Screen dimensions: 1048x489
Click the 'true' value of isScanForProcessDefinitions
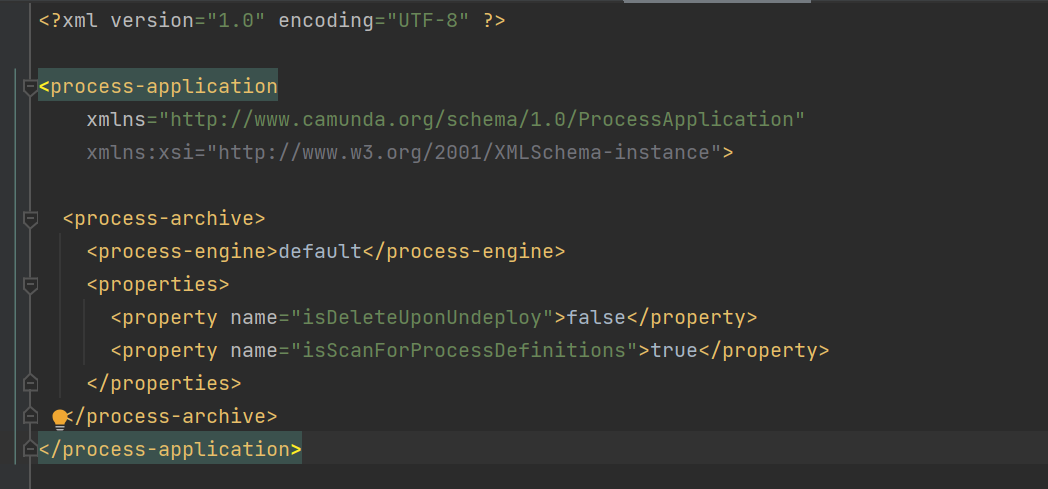(674, 351)
